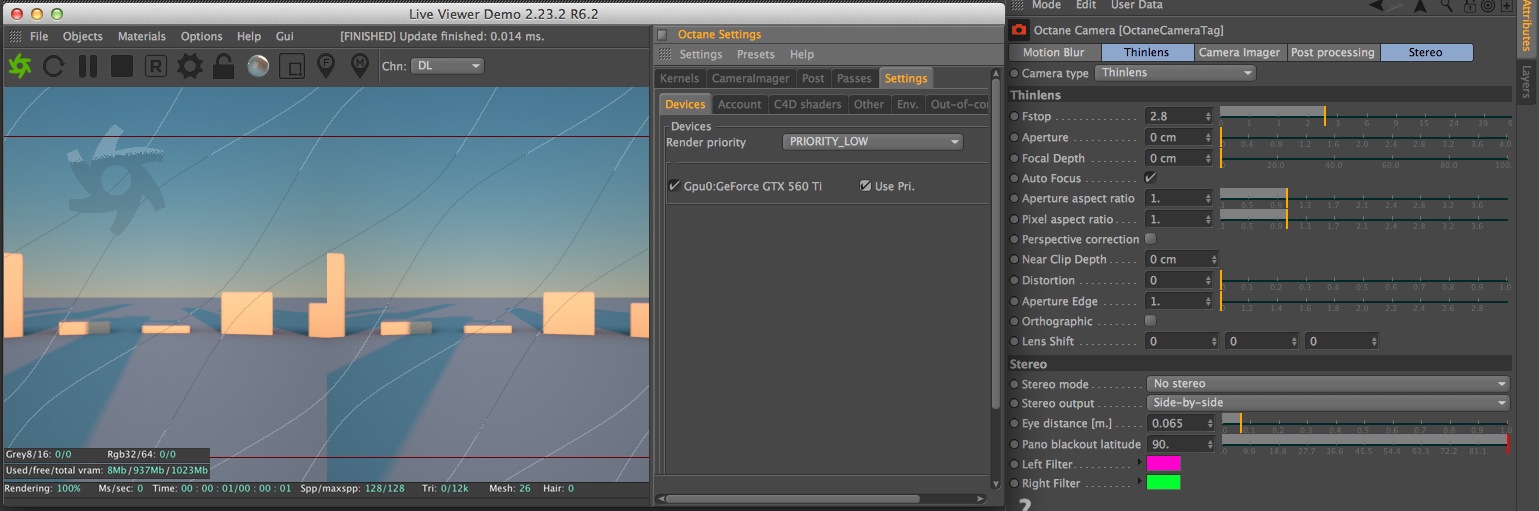
Task: Open the C4D shaders sub-tab
Action: [x=807, y=104]
